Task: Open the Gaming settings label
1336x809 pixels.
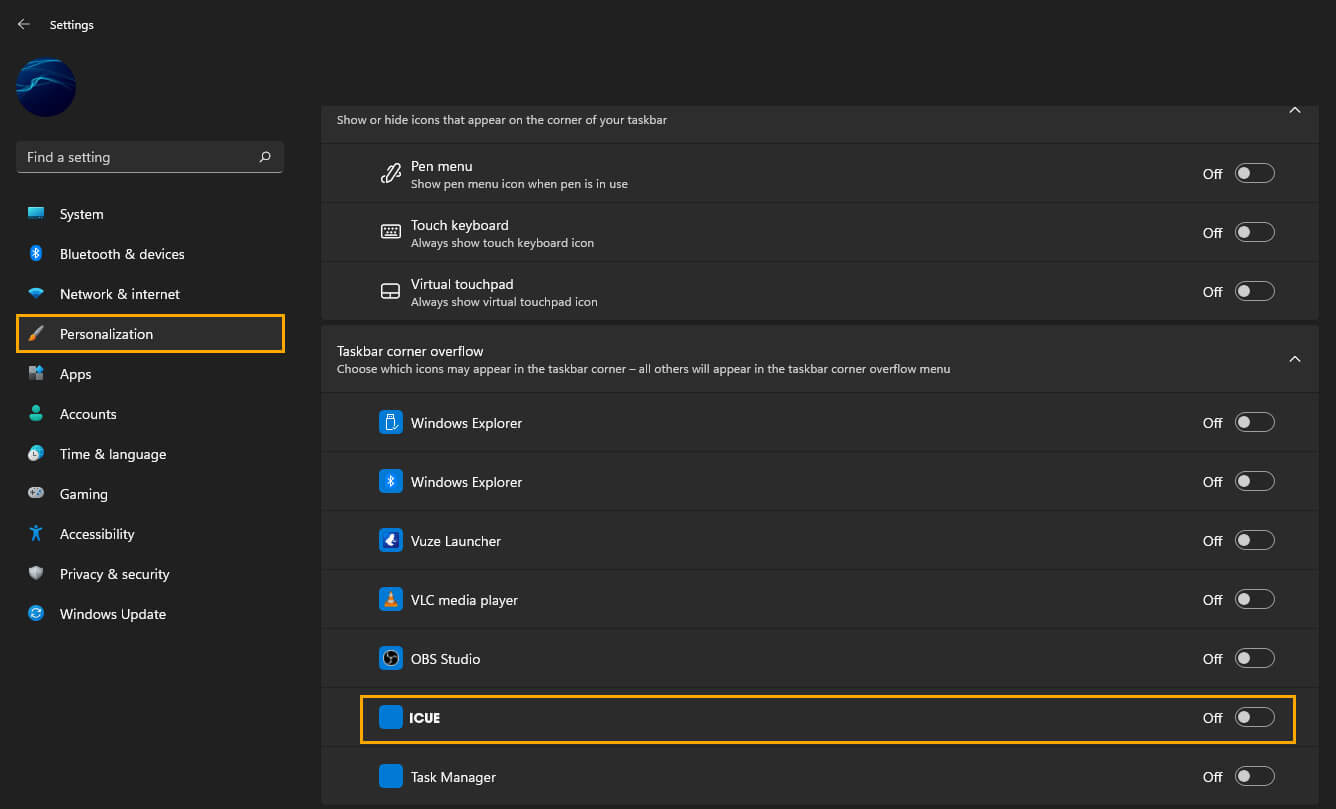Action: (x=83, y=494)
